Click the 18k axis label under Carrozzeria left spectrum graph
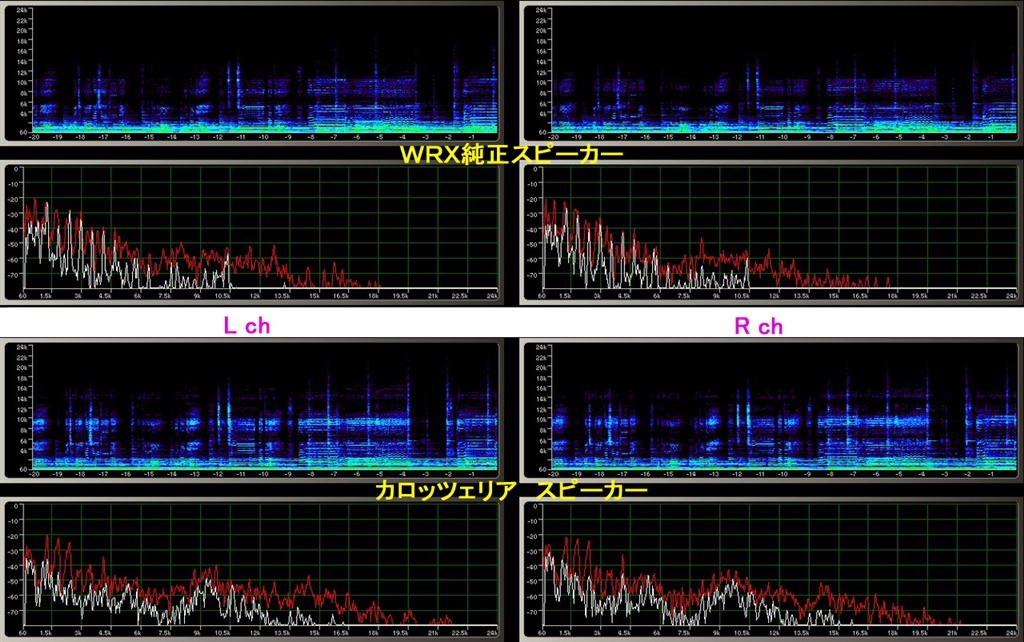Image resolution: width=1024 pixels, height=642 pixels. click(x=373, y=633)
